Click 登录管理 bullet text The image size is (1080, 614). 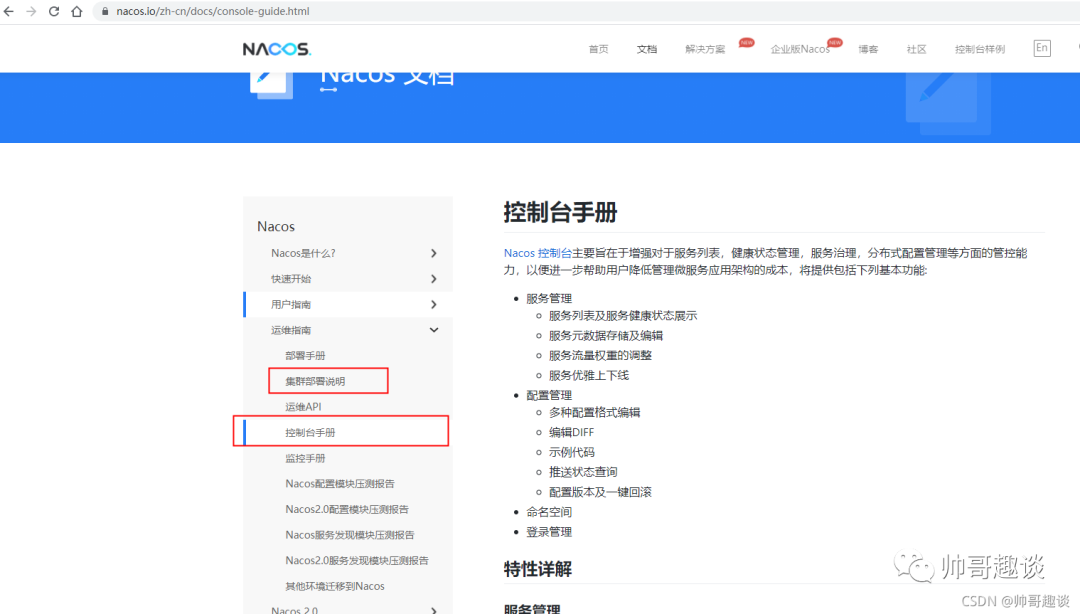point(549,532)
